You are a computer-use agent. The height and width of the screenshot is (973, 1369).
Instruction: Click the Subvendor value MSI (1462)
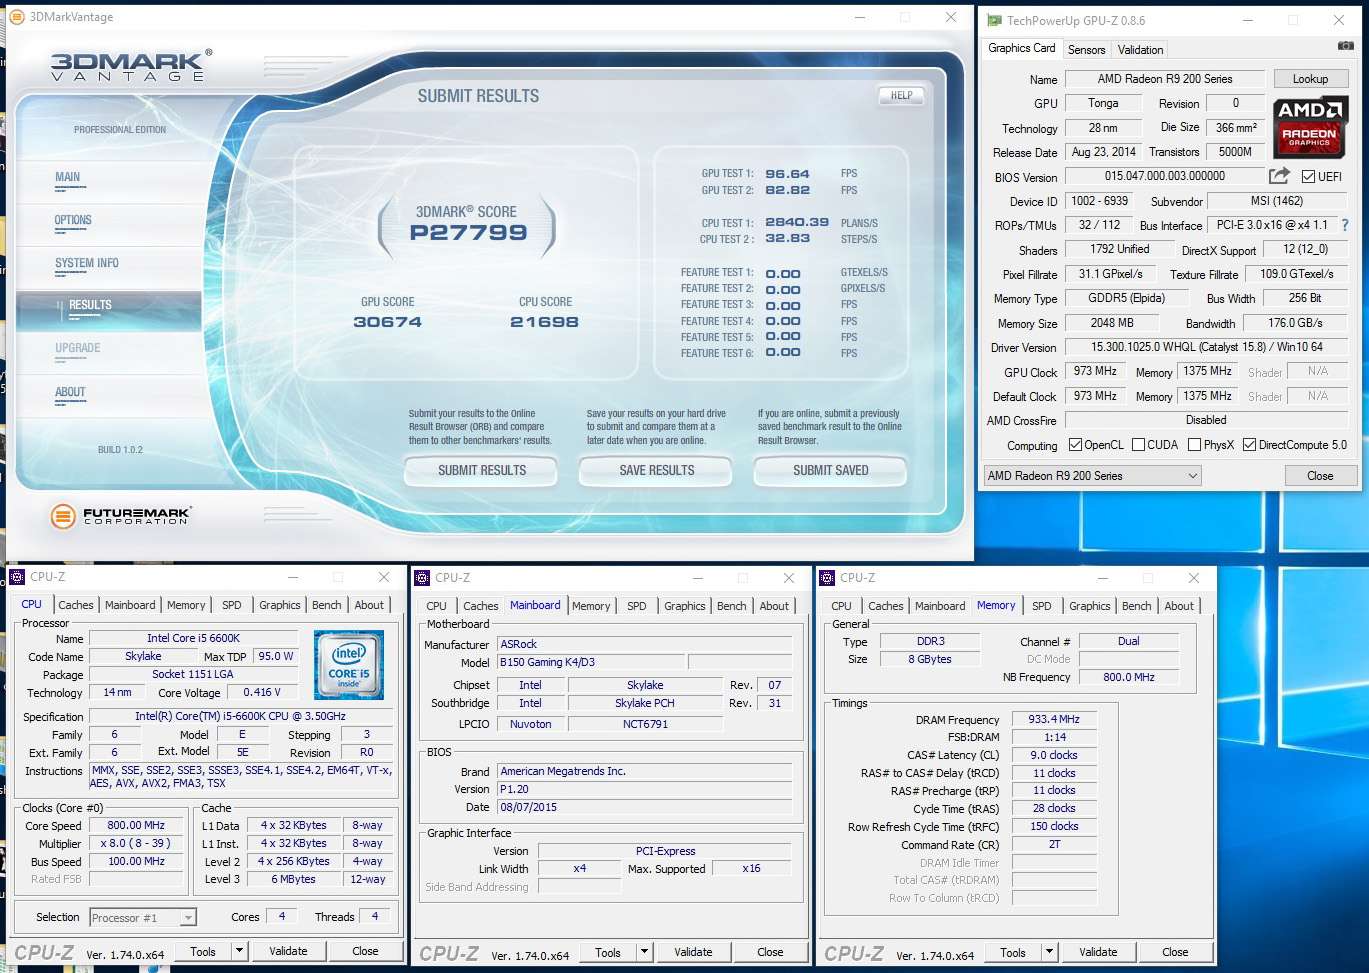tap(1277, 201)
